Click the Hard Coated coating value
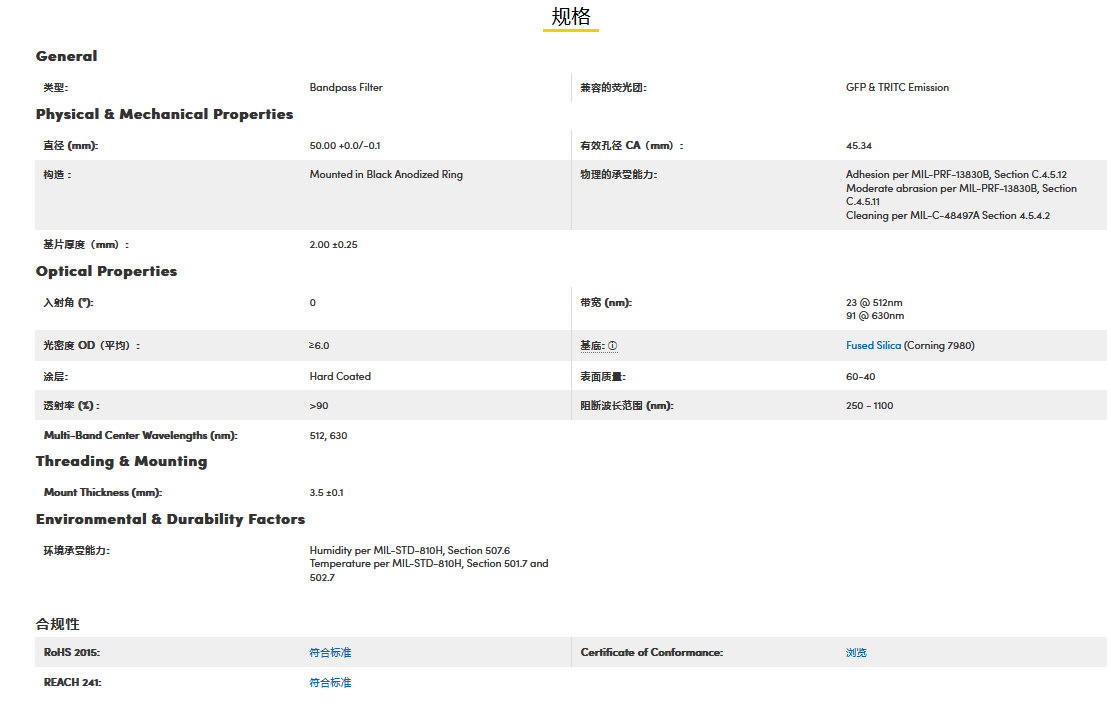This screenshot has width=1111, height=712. tap(340, 377)
